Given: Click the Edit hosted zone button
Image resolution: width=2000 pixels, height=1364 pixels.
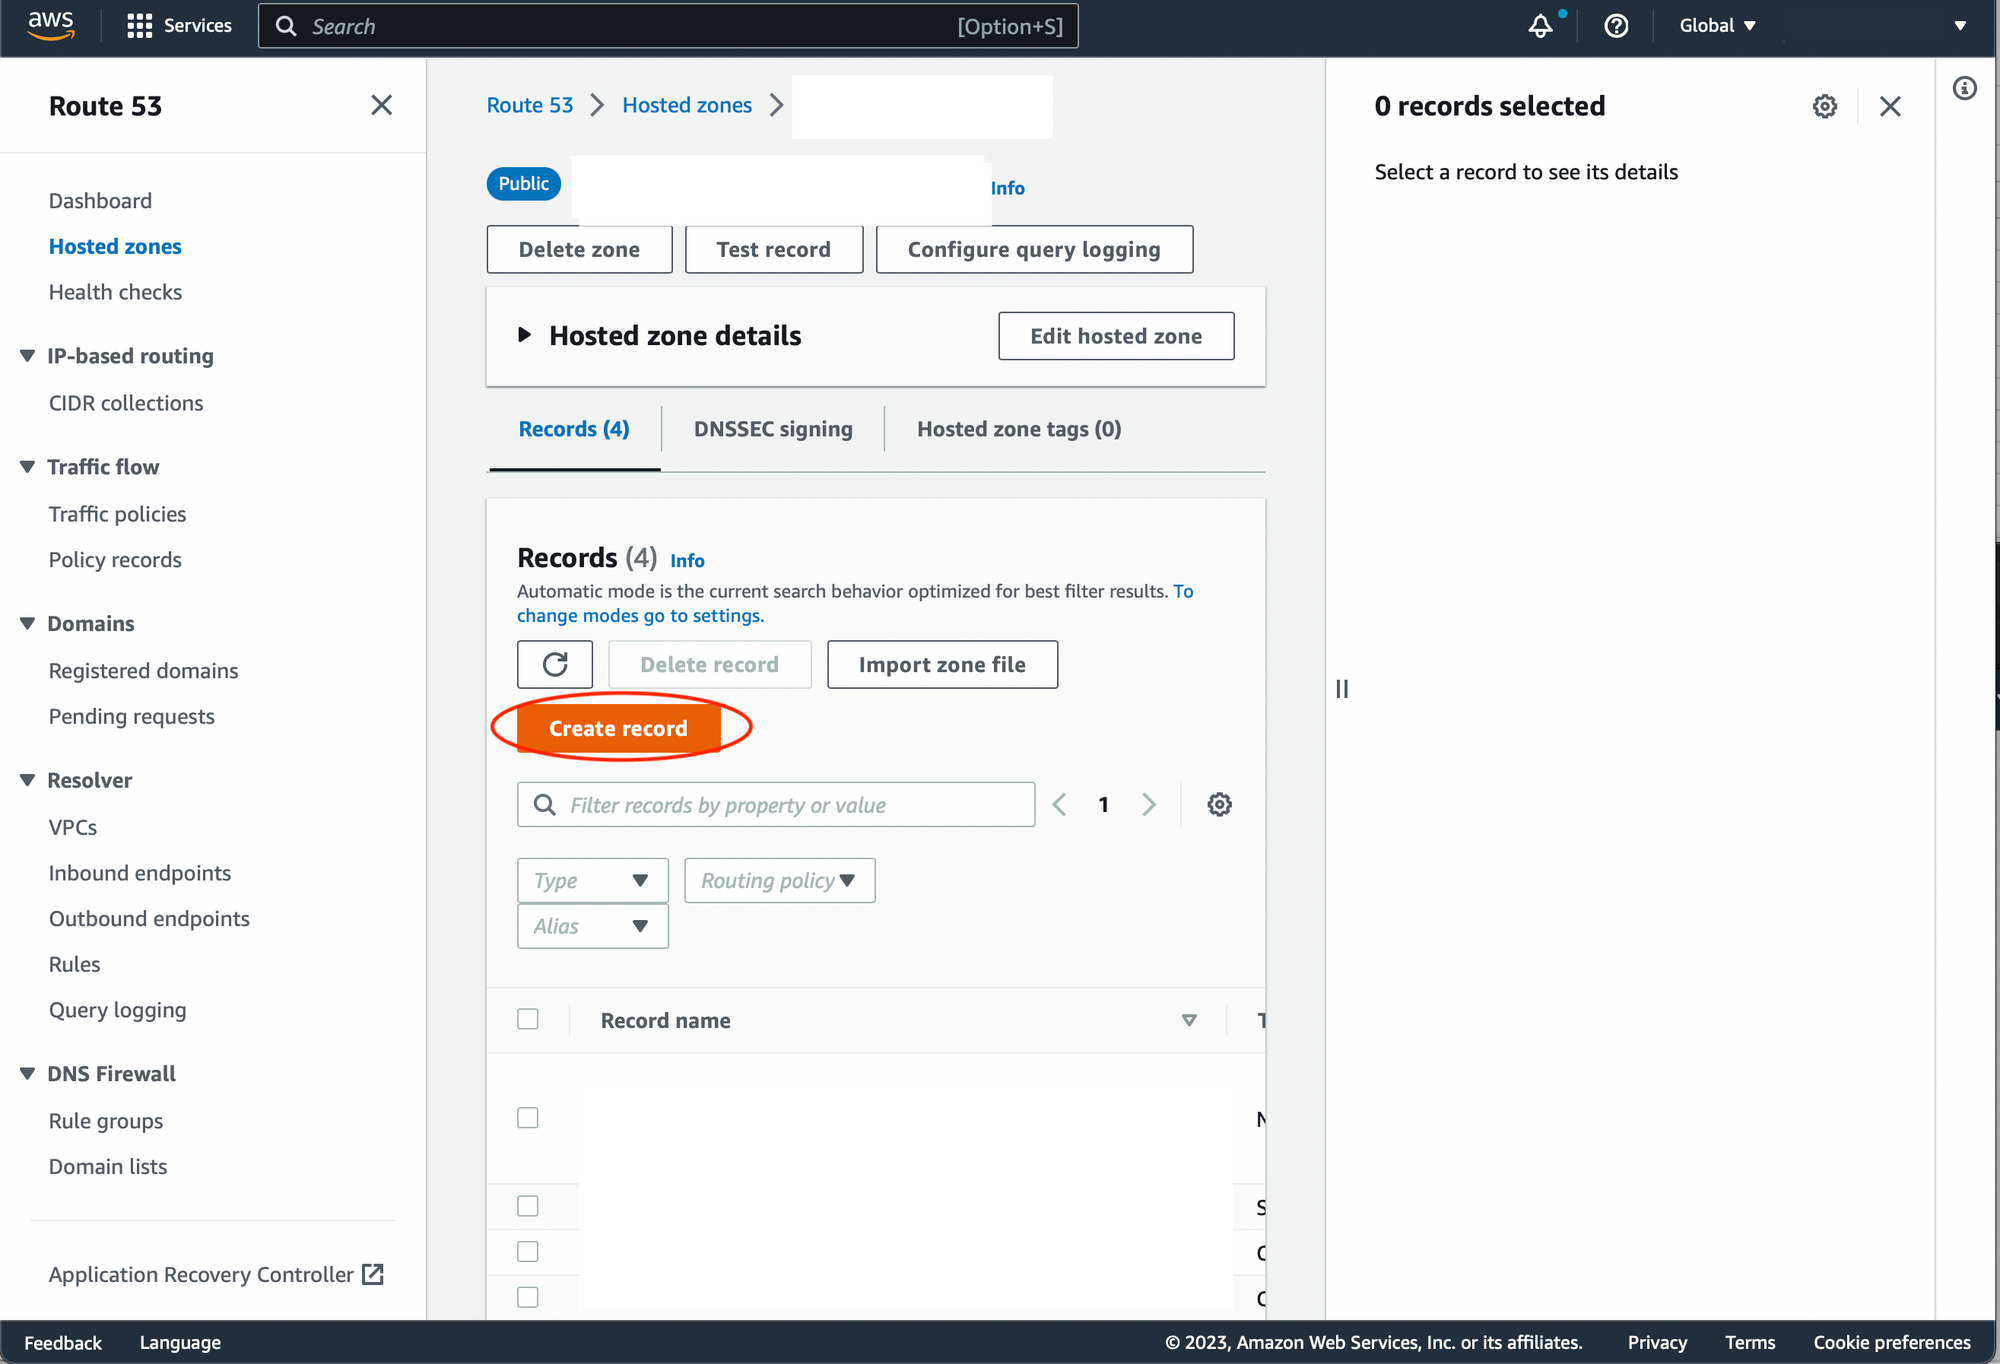Looking at the screenshot, I should pos(1116,336).
